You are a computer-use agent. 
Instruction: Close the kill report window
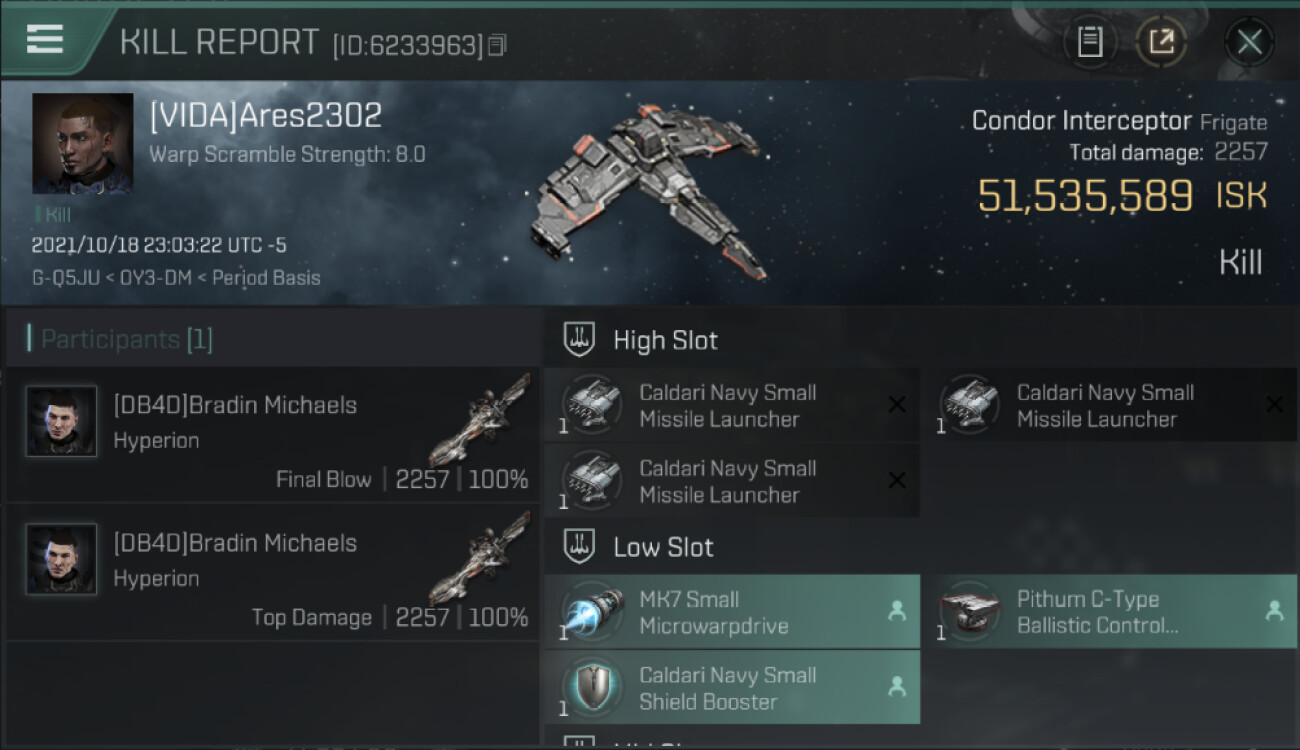tap(1249, 42)
